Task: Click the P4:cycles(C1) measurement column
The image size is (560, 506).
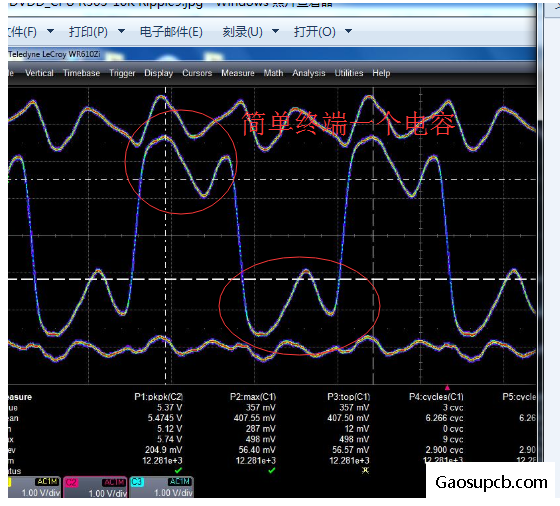Action: click(x=436, y=397)
